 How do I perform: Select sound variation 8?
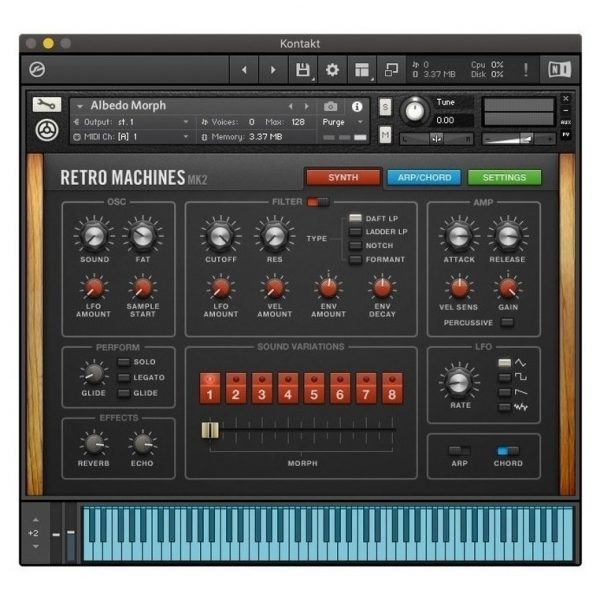click(x=392, y=388)
